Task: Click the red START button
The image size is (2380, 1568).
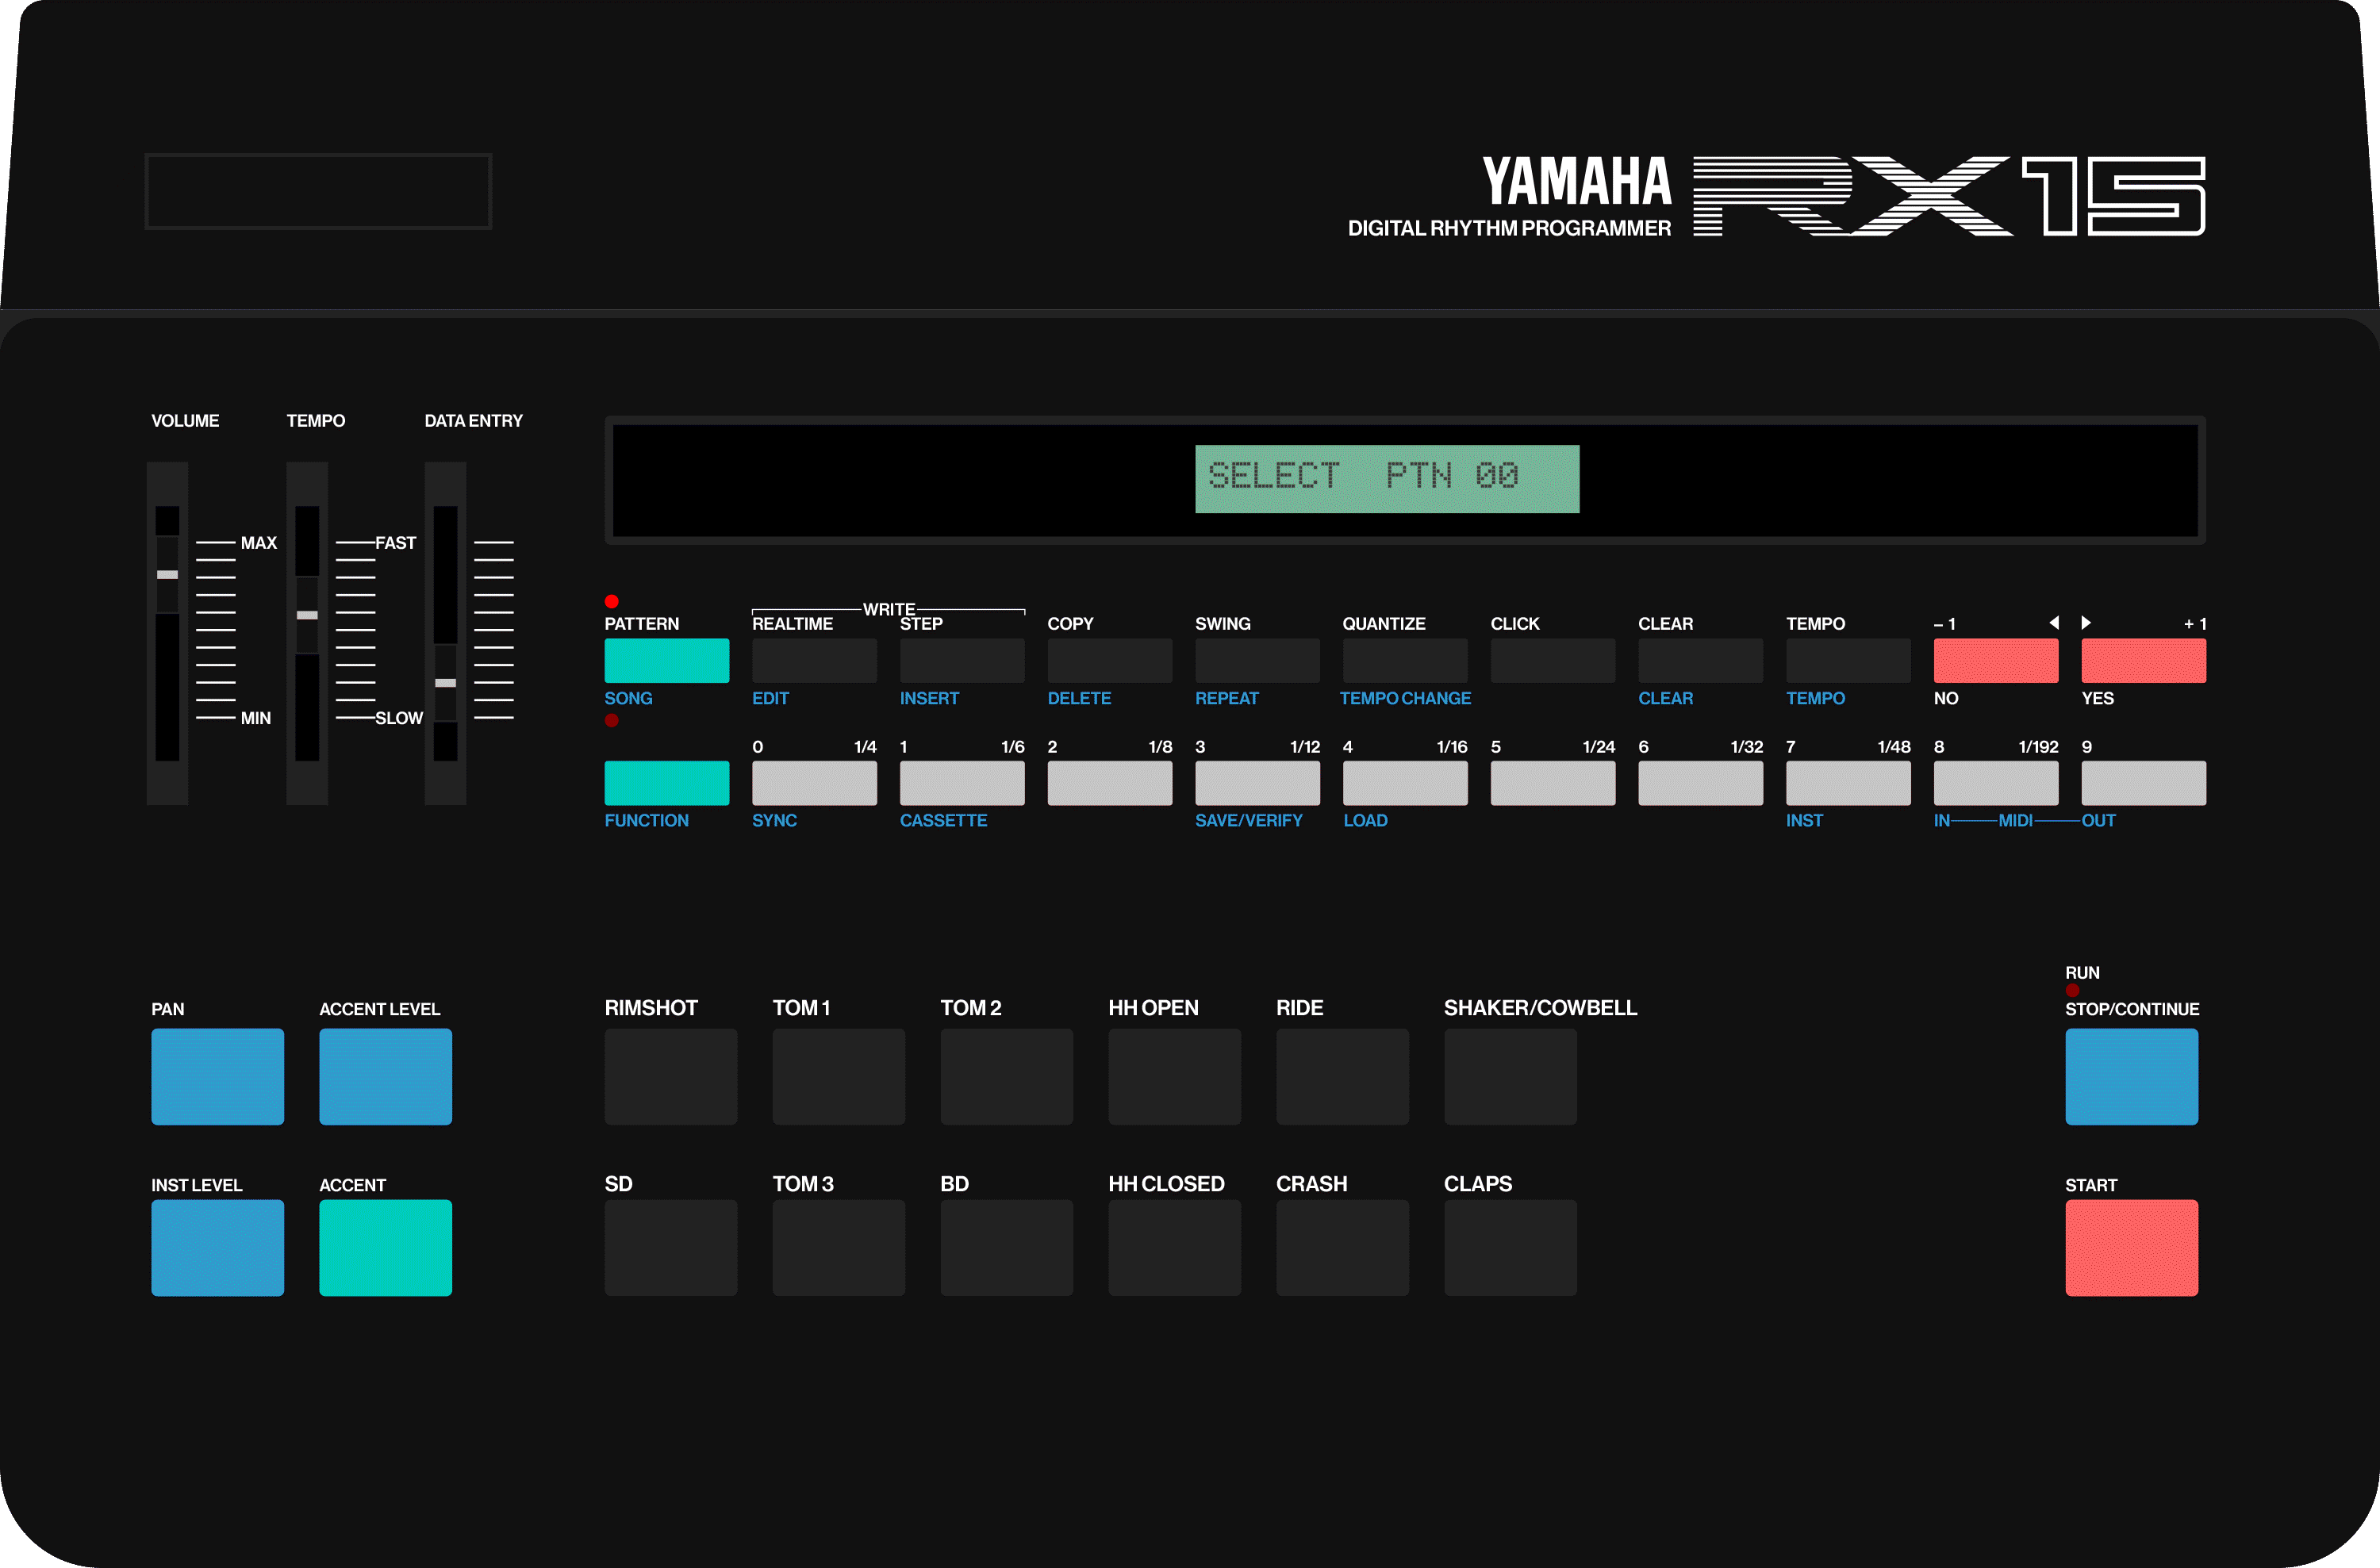Action: click(2132, 1248)
